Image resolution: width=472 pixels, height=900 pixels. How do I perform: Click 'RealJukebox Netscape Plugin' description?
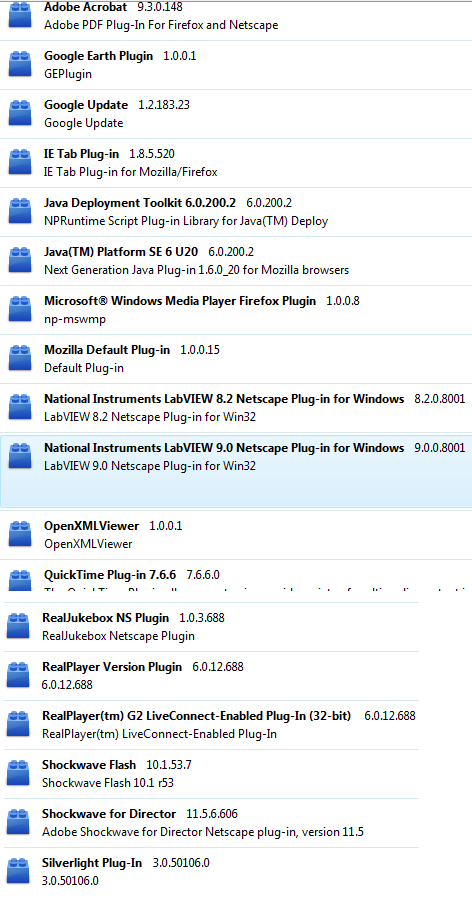[118, 636]
